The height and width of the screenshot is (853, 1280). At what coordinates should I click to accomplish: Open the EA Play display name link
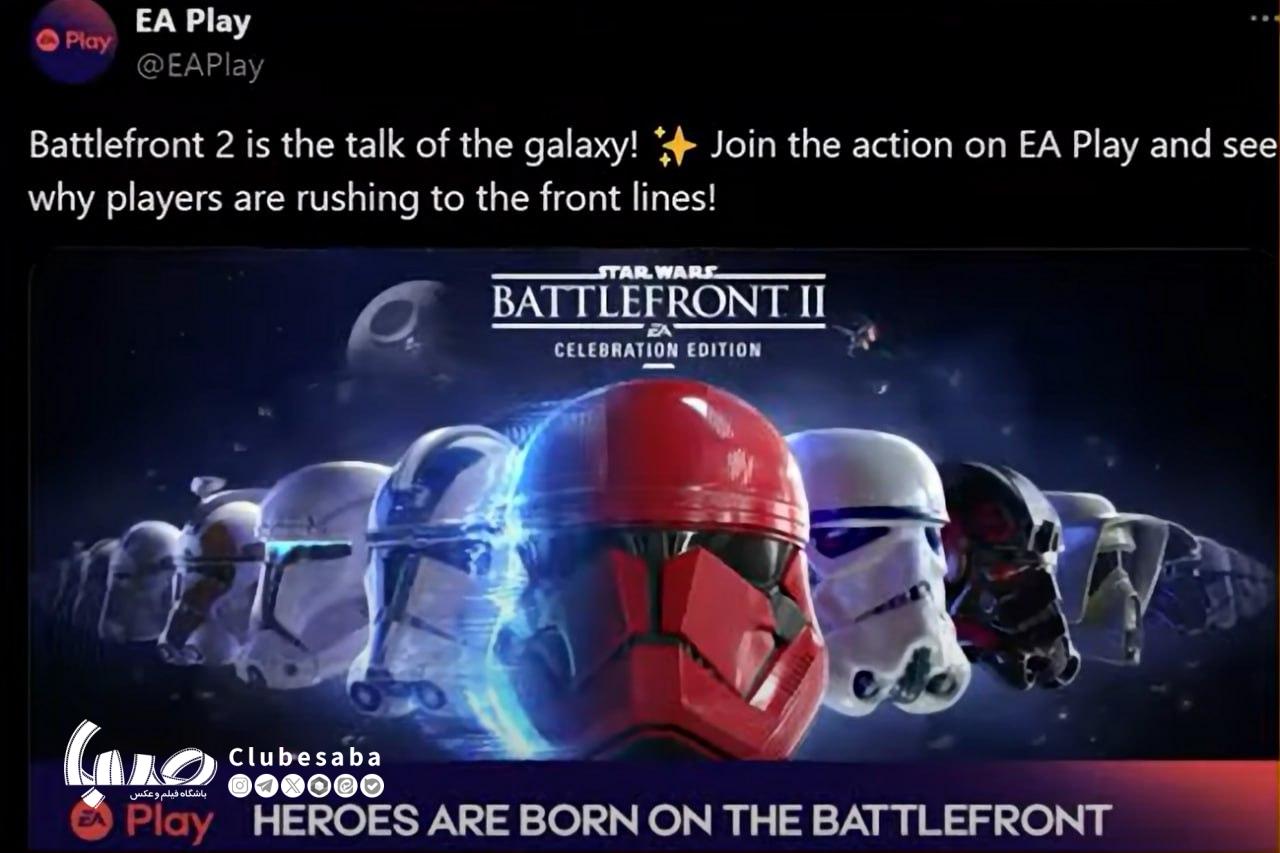tap(192, 20)
